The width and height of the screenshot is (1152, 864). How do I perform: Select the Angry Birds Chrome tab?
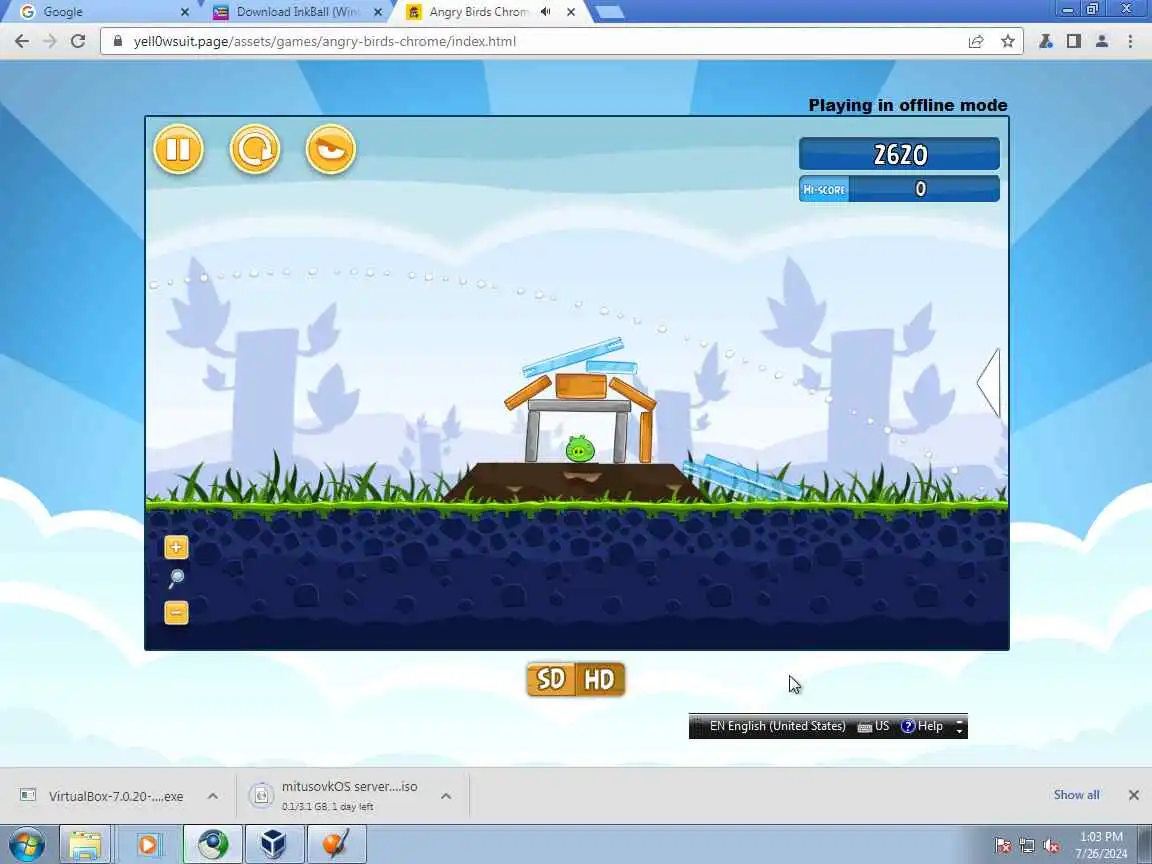pos(478,12)
